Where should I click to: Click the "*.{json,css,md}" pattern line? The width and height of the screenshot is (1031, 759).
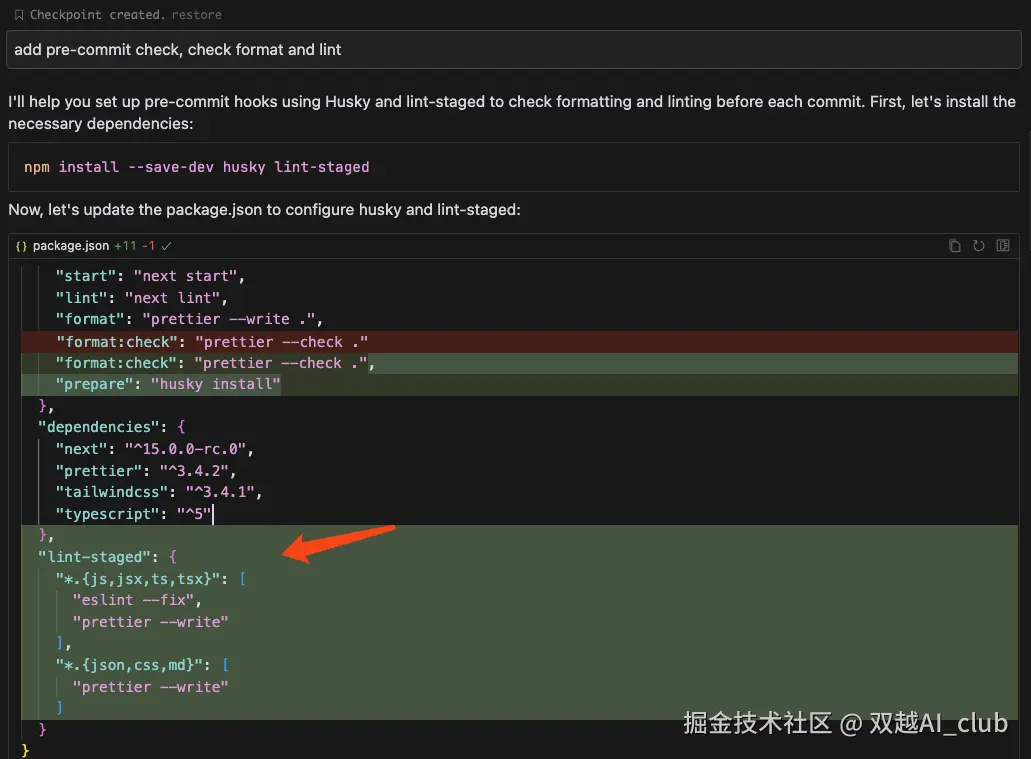(142, 665)
